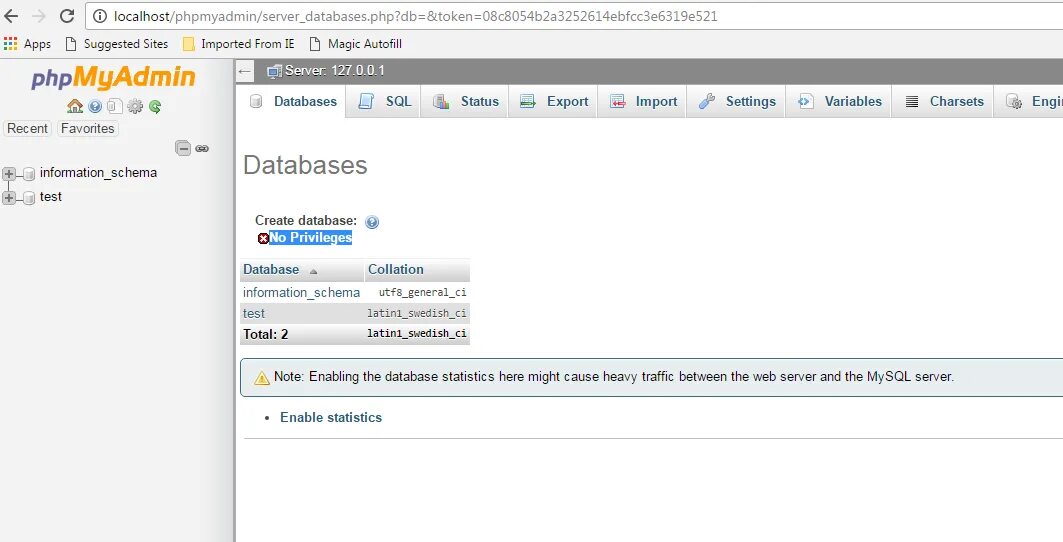Screen dimensions: 1063x542
Task: Select information_schema in navigation tree
Action: tap(98, 173)
